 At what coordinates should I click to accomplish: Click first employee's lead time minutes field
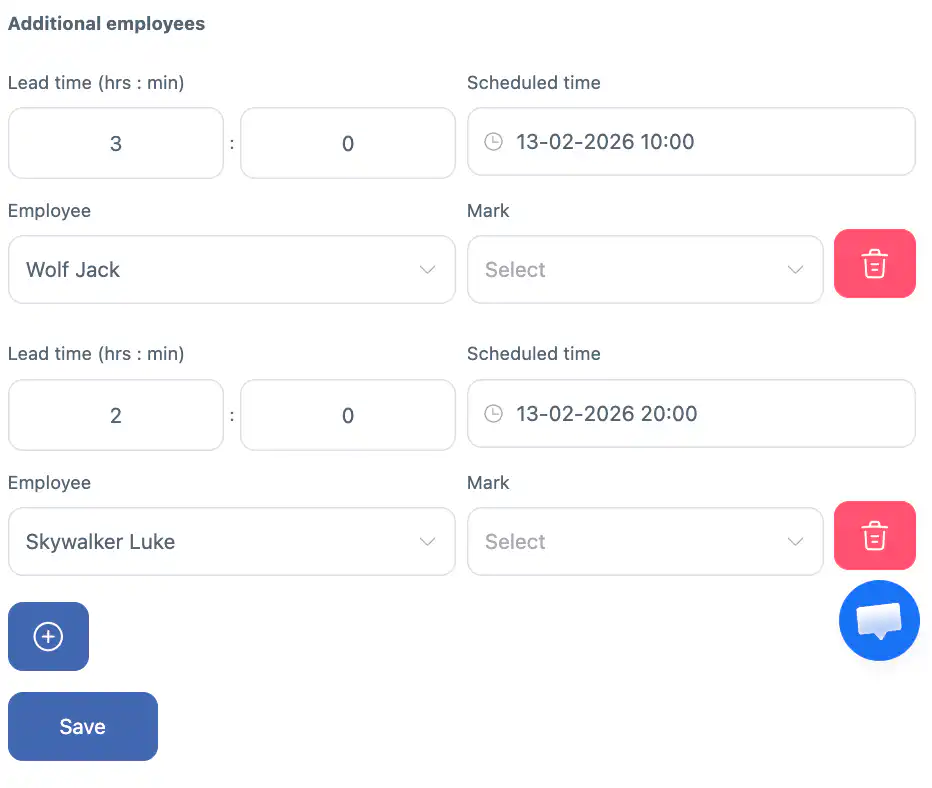pyautogui.click(x=347, y=144)
